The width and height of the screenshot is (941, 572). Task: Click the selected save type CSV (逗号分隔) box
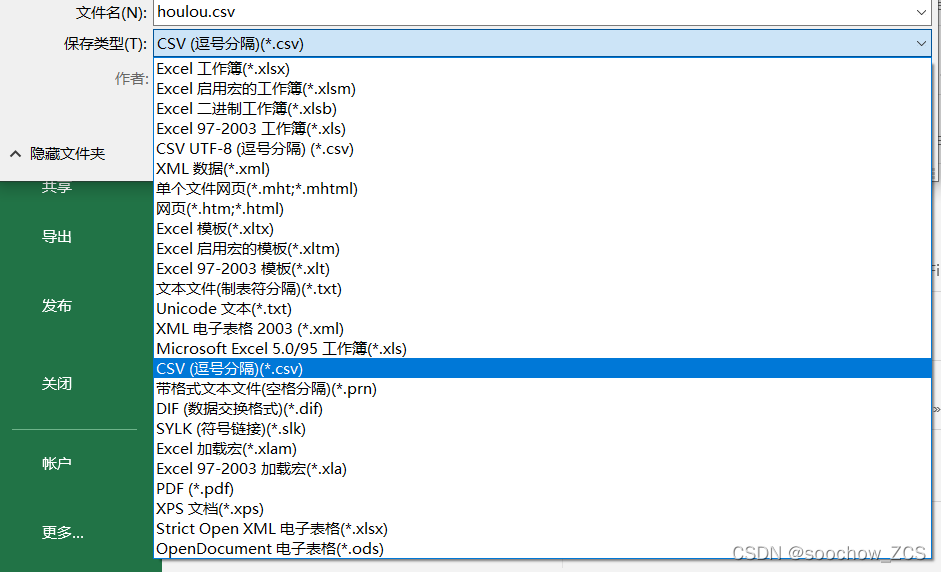click(542, 43)
